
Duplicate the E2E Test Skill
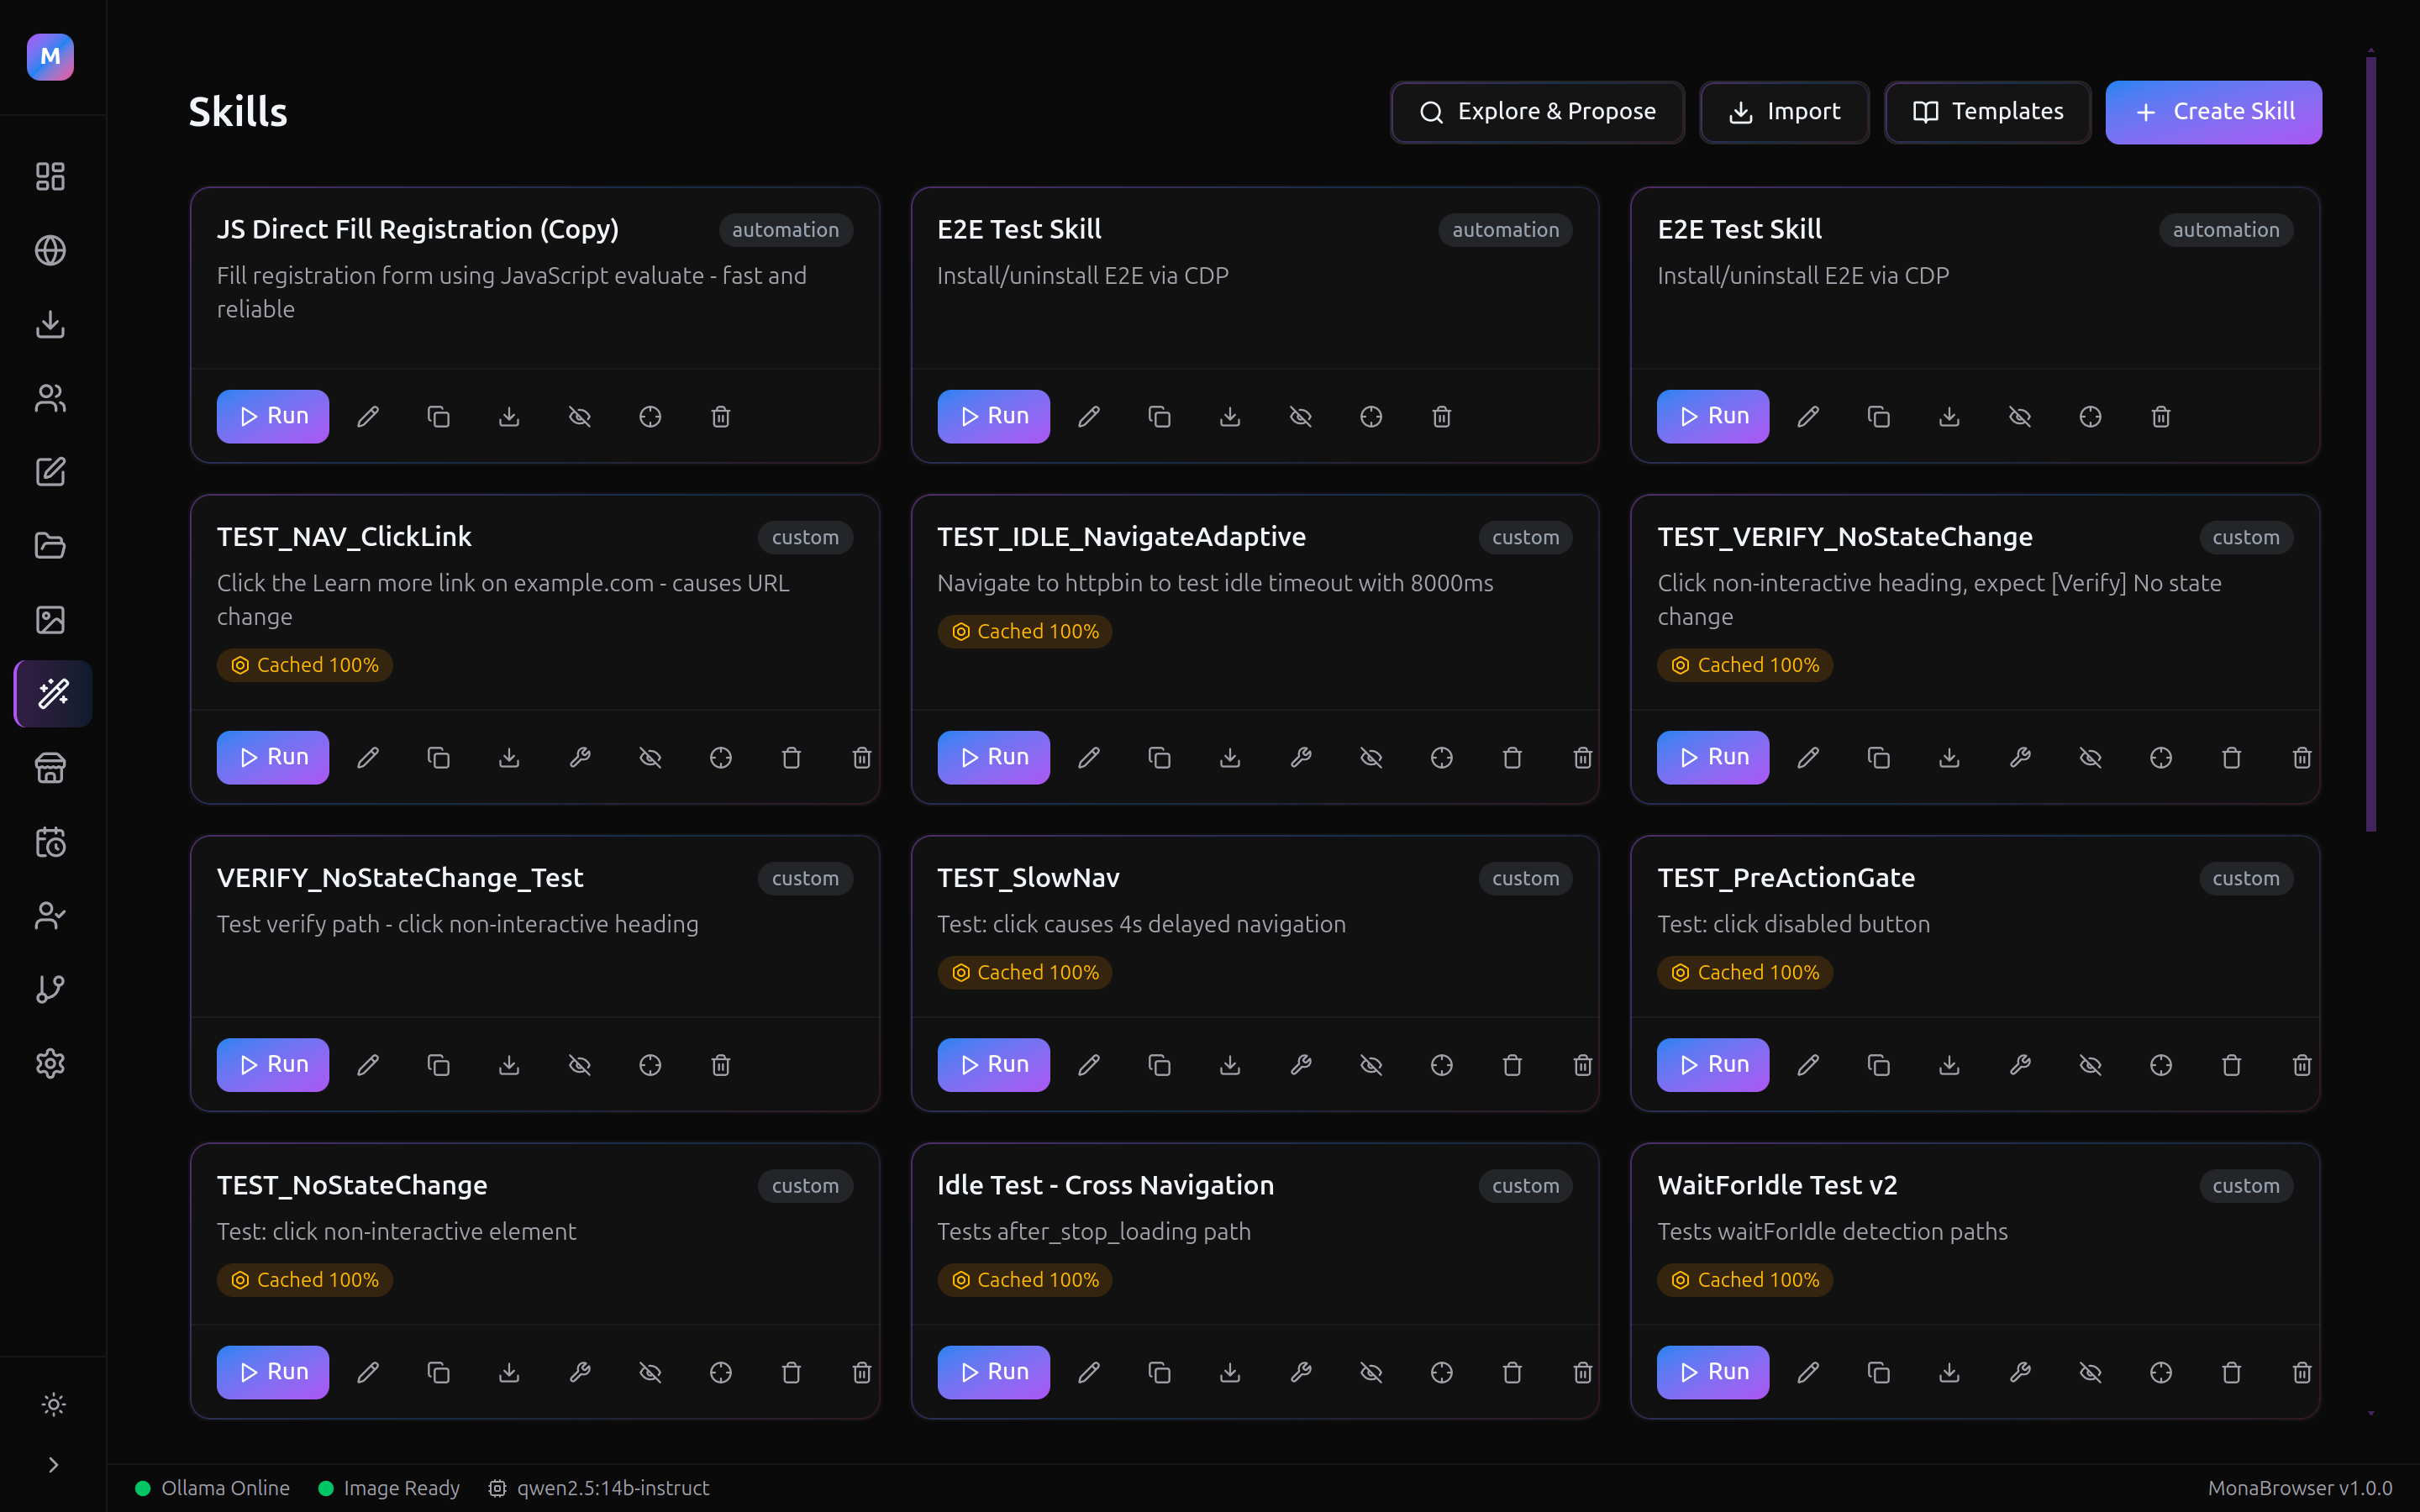coord(1158,416)
